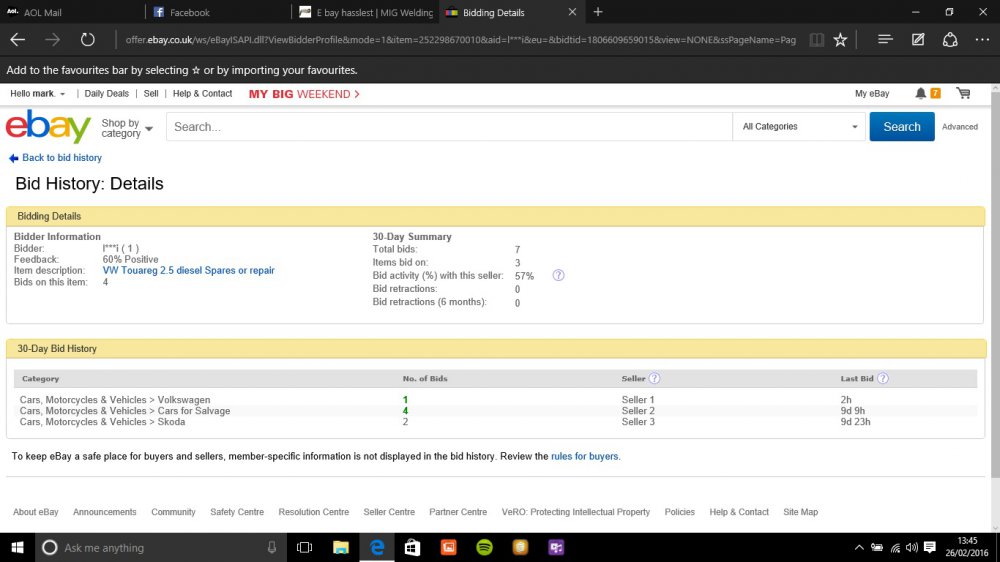Open VeRO: Protecting Intellectual Property link
The image size is (1000, 562).
tap(575, 512)
